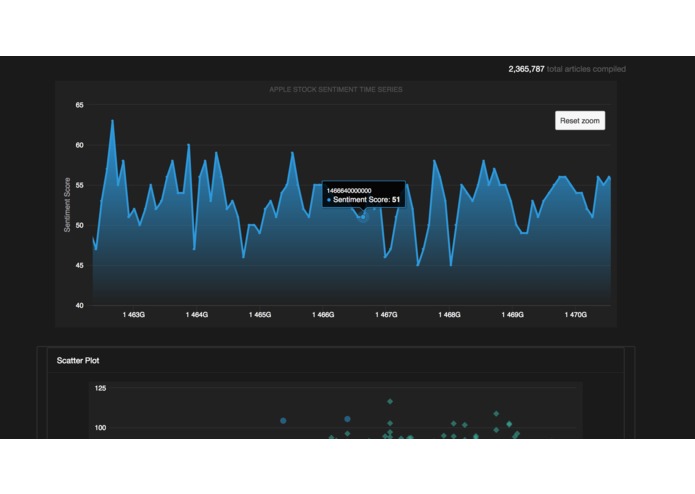Click the tooltip timestamp '1466640000000'

pyautogui.click(x=349, y=191)
